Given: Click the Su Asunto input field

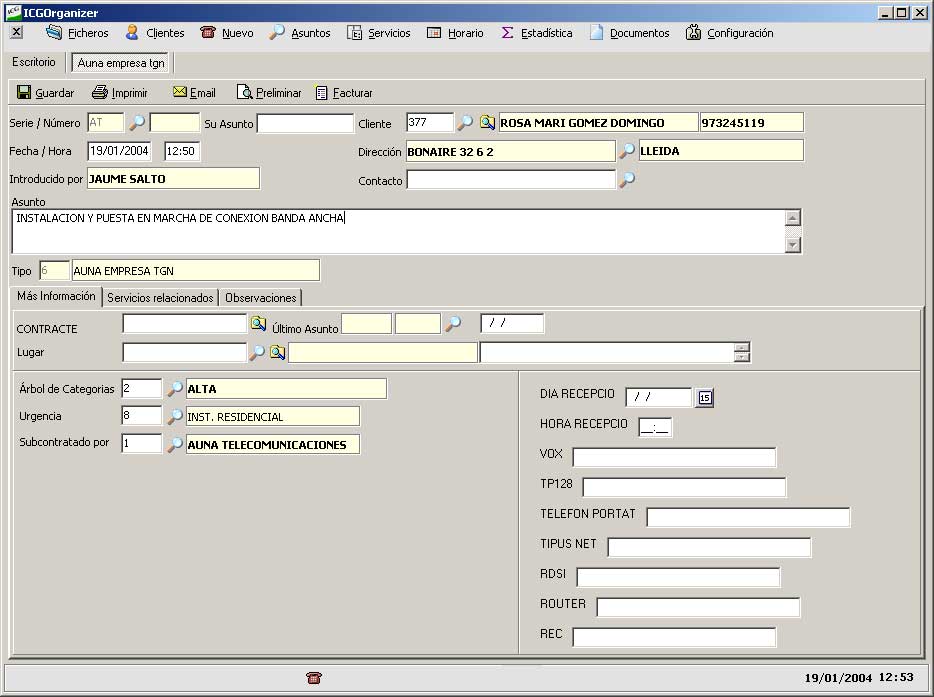Looking at the screenshot, I should point(305,124).
